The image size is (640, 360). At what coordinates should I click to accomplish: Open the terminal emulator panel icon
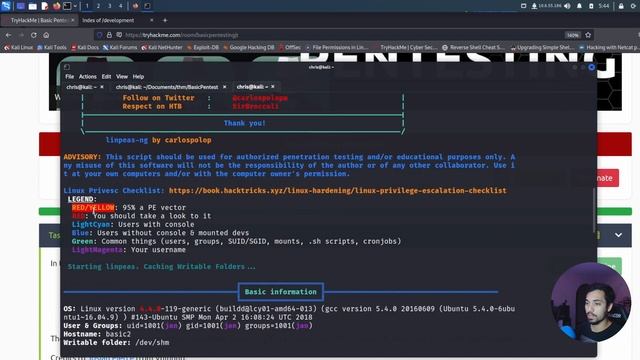click(67, 6)
